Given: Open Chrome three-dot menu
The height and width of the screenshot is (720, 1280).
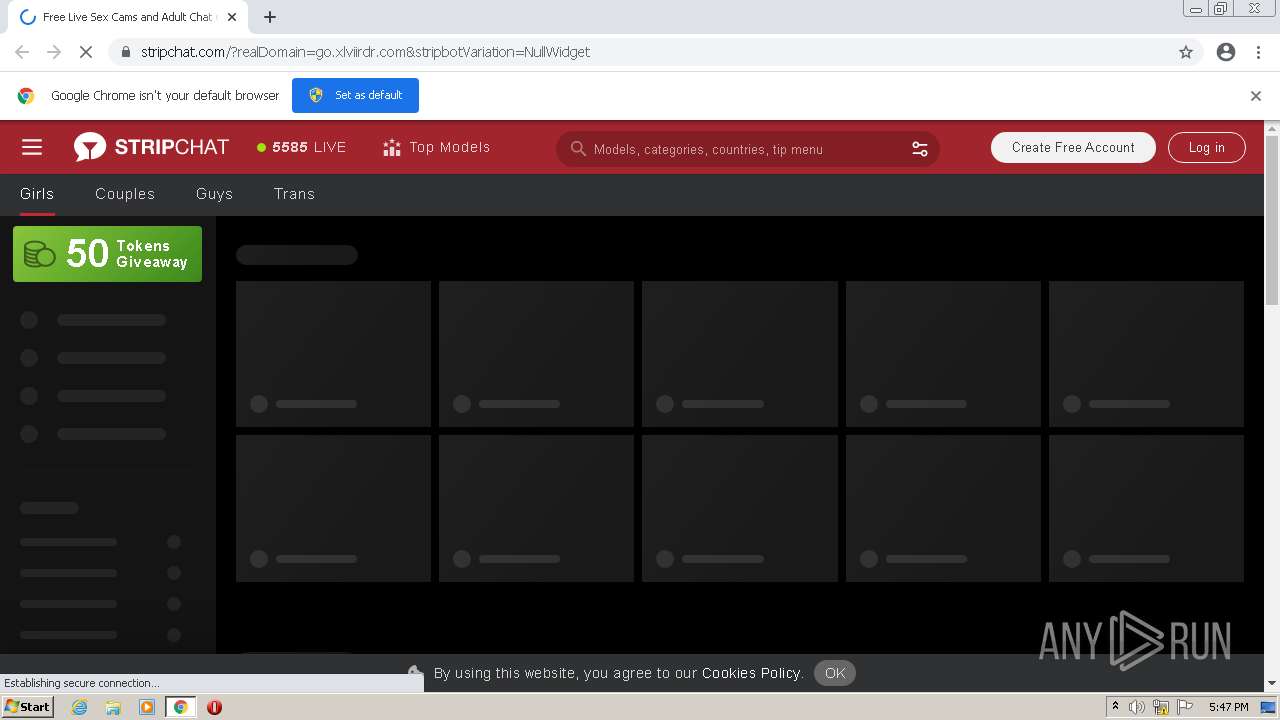Looking at the screenshot, I should coord(1258,52).
